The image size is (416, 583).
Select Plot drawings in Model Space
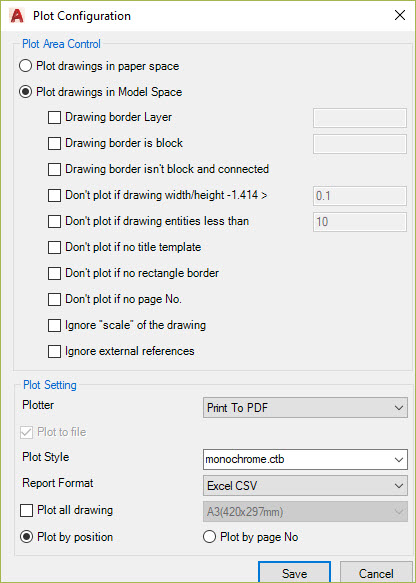(25, 92)
